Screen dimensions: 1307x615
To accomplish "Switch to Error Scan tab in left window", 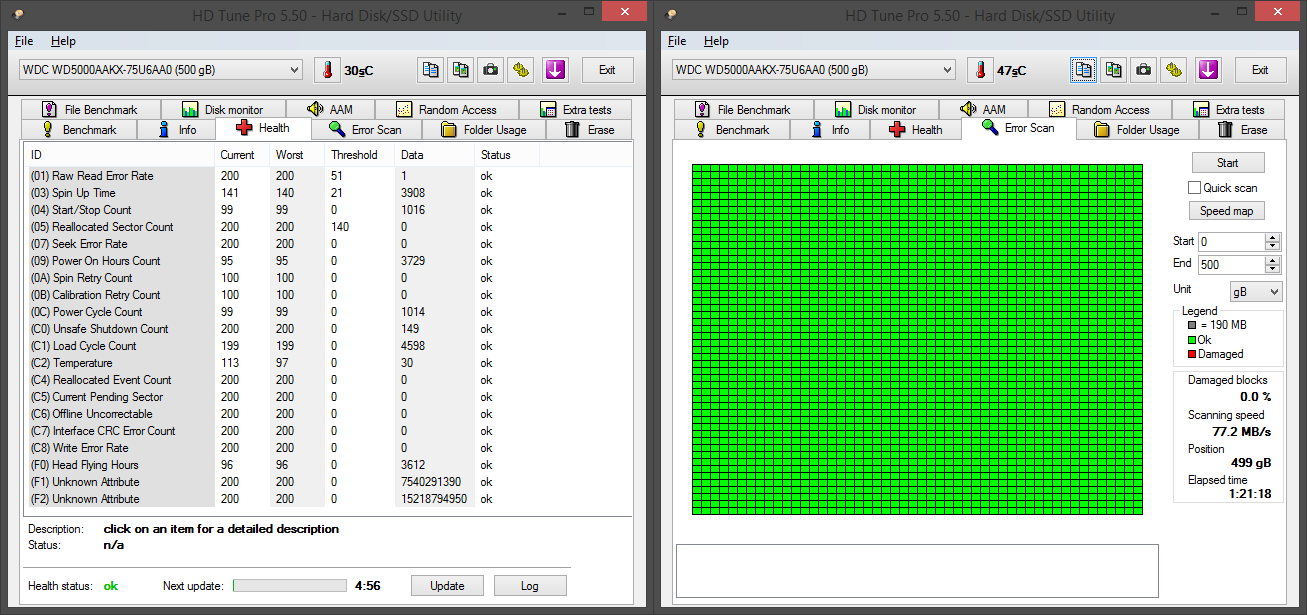I will pos(366,130).
